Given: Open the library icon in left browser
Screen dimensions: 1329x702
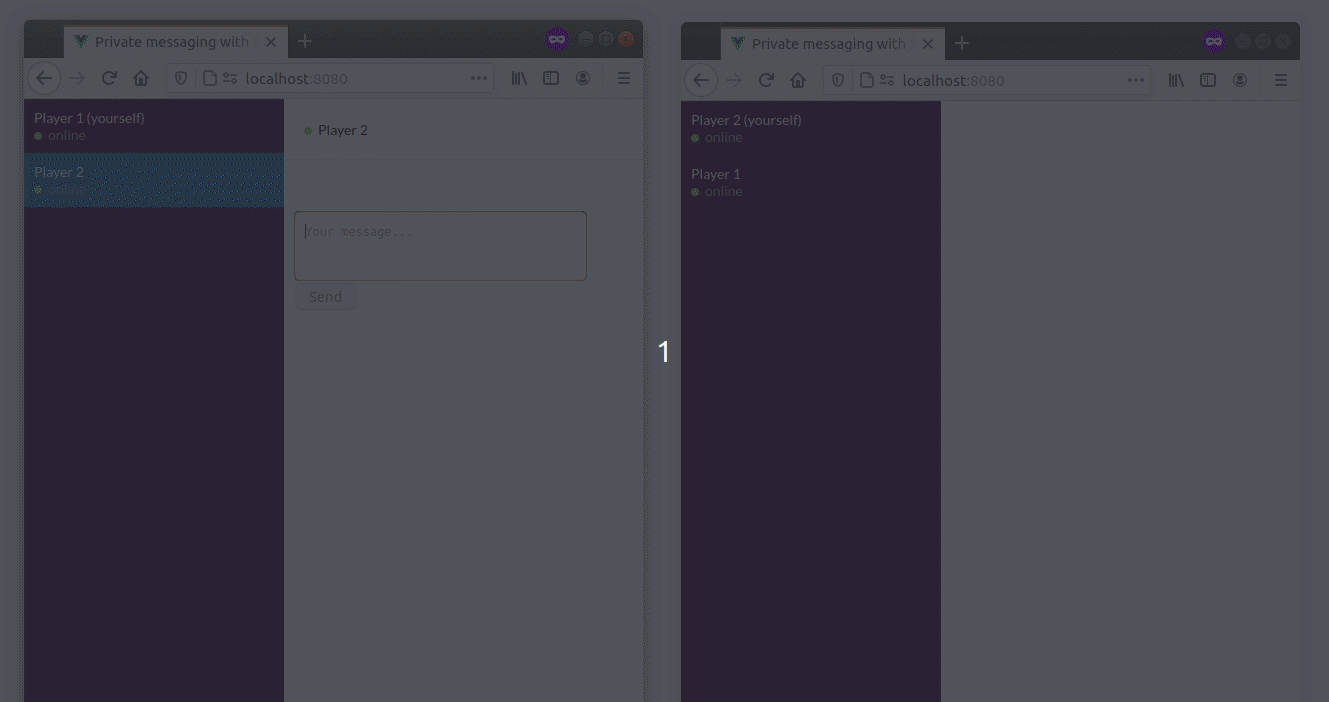Looking at the screenshot, I should pos(519,78).
